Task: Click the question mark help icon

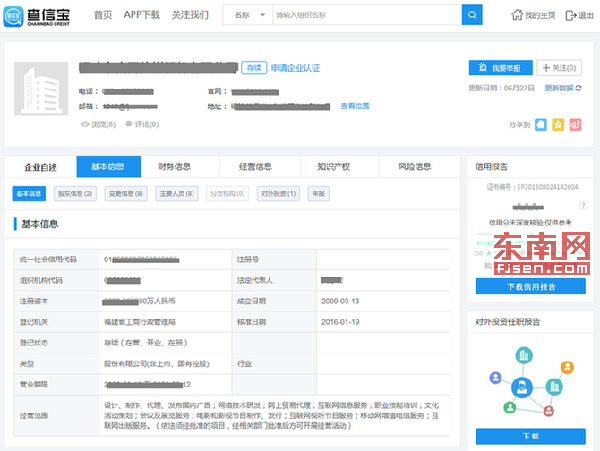Action: point(583,205)
